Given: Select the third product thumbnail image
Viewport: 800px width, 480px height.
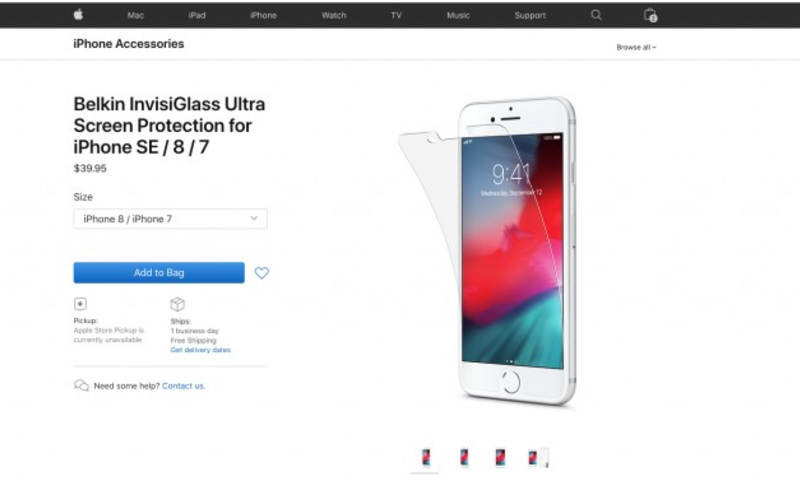Looking at the screenshot, I should click(x=500, y=457).
